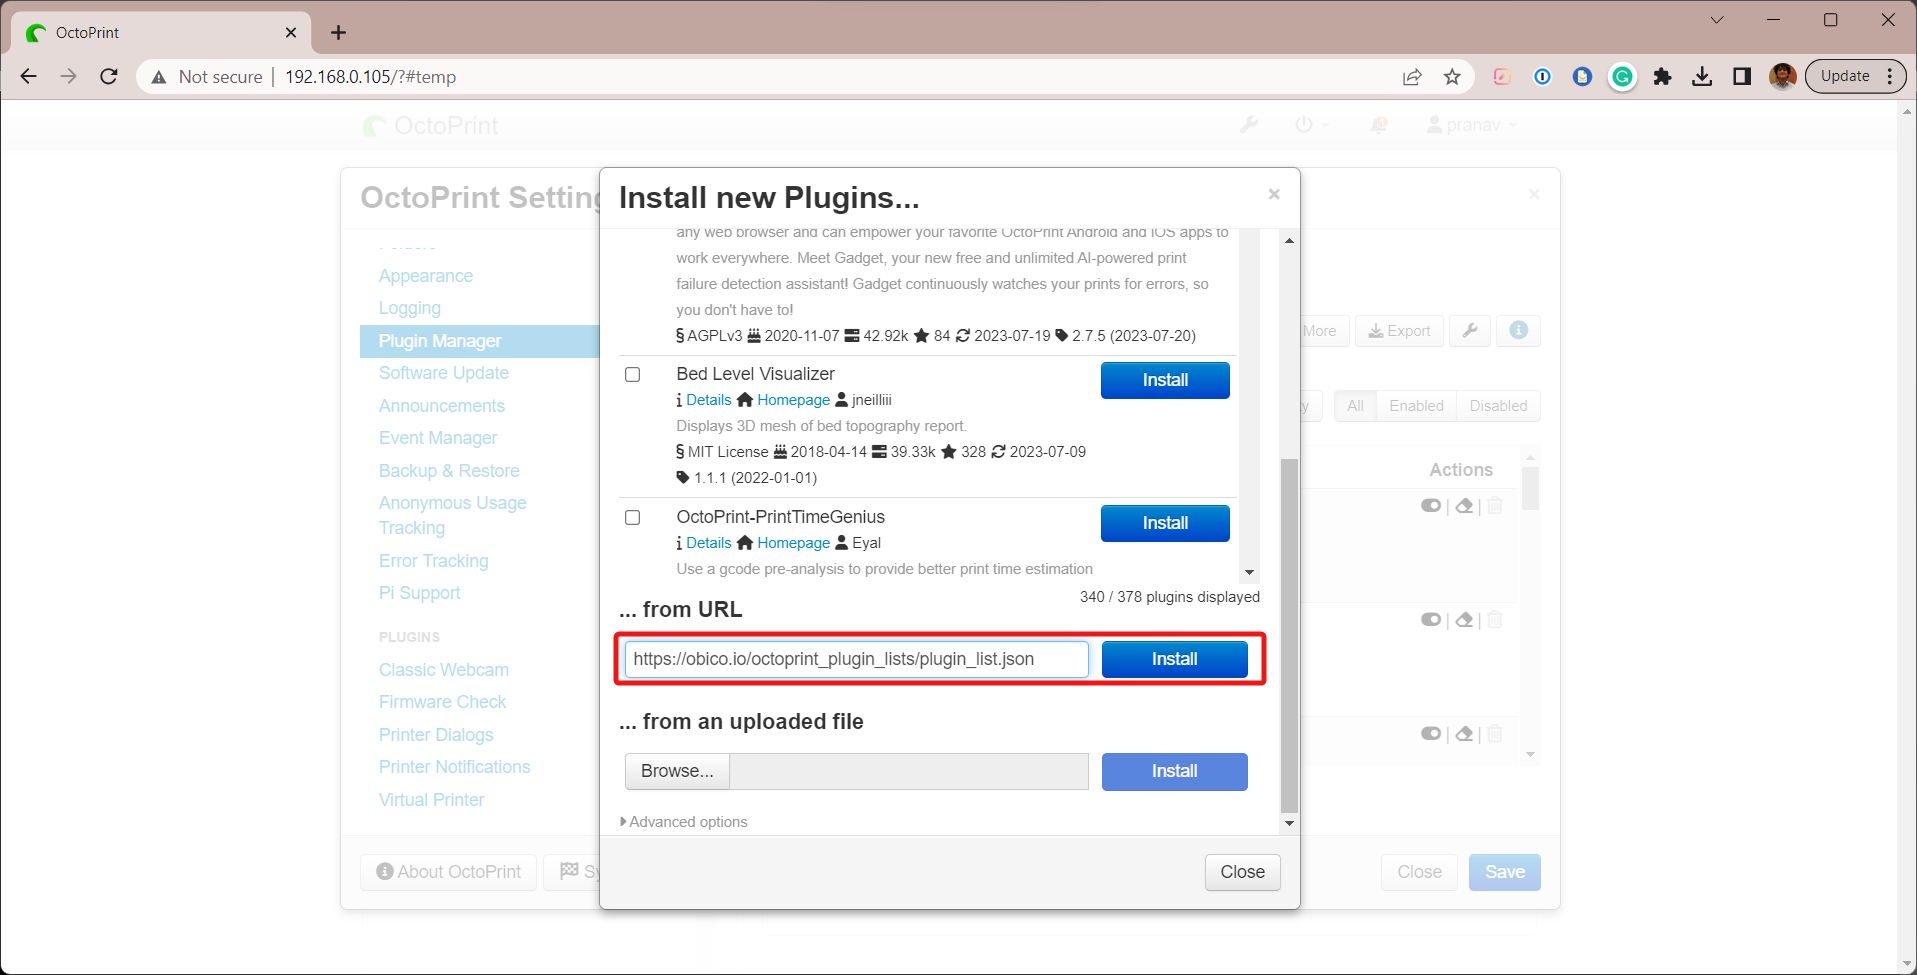Viewport: 1917px width, 975px height.
Task: Dismiss plugin dialog with X icon
Action: tap(1274, 194)
